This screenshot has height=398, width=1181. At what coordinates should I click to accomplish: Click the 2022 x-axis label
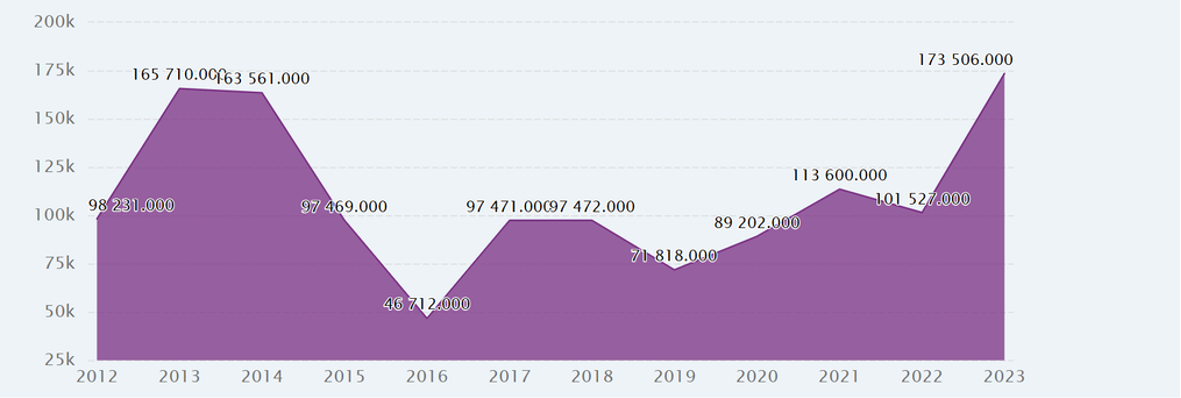coord(922,376)
